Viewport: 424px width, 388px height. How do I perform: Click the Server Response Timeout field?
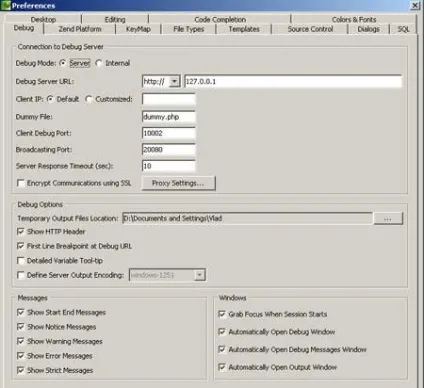coord(169,166)
